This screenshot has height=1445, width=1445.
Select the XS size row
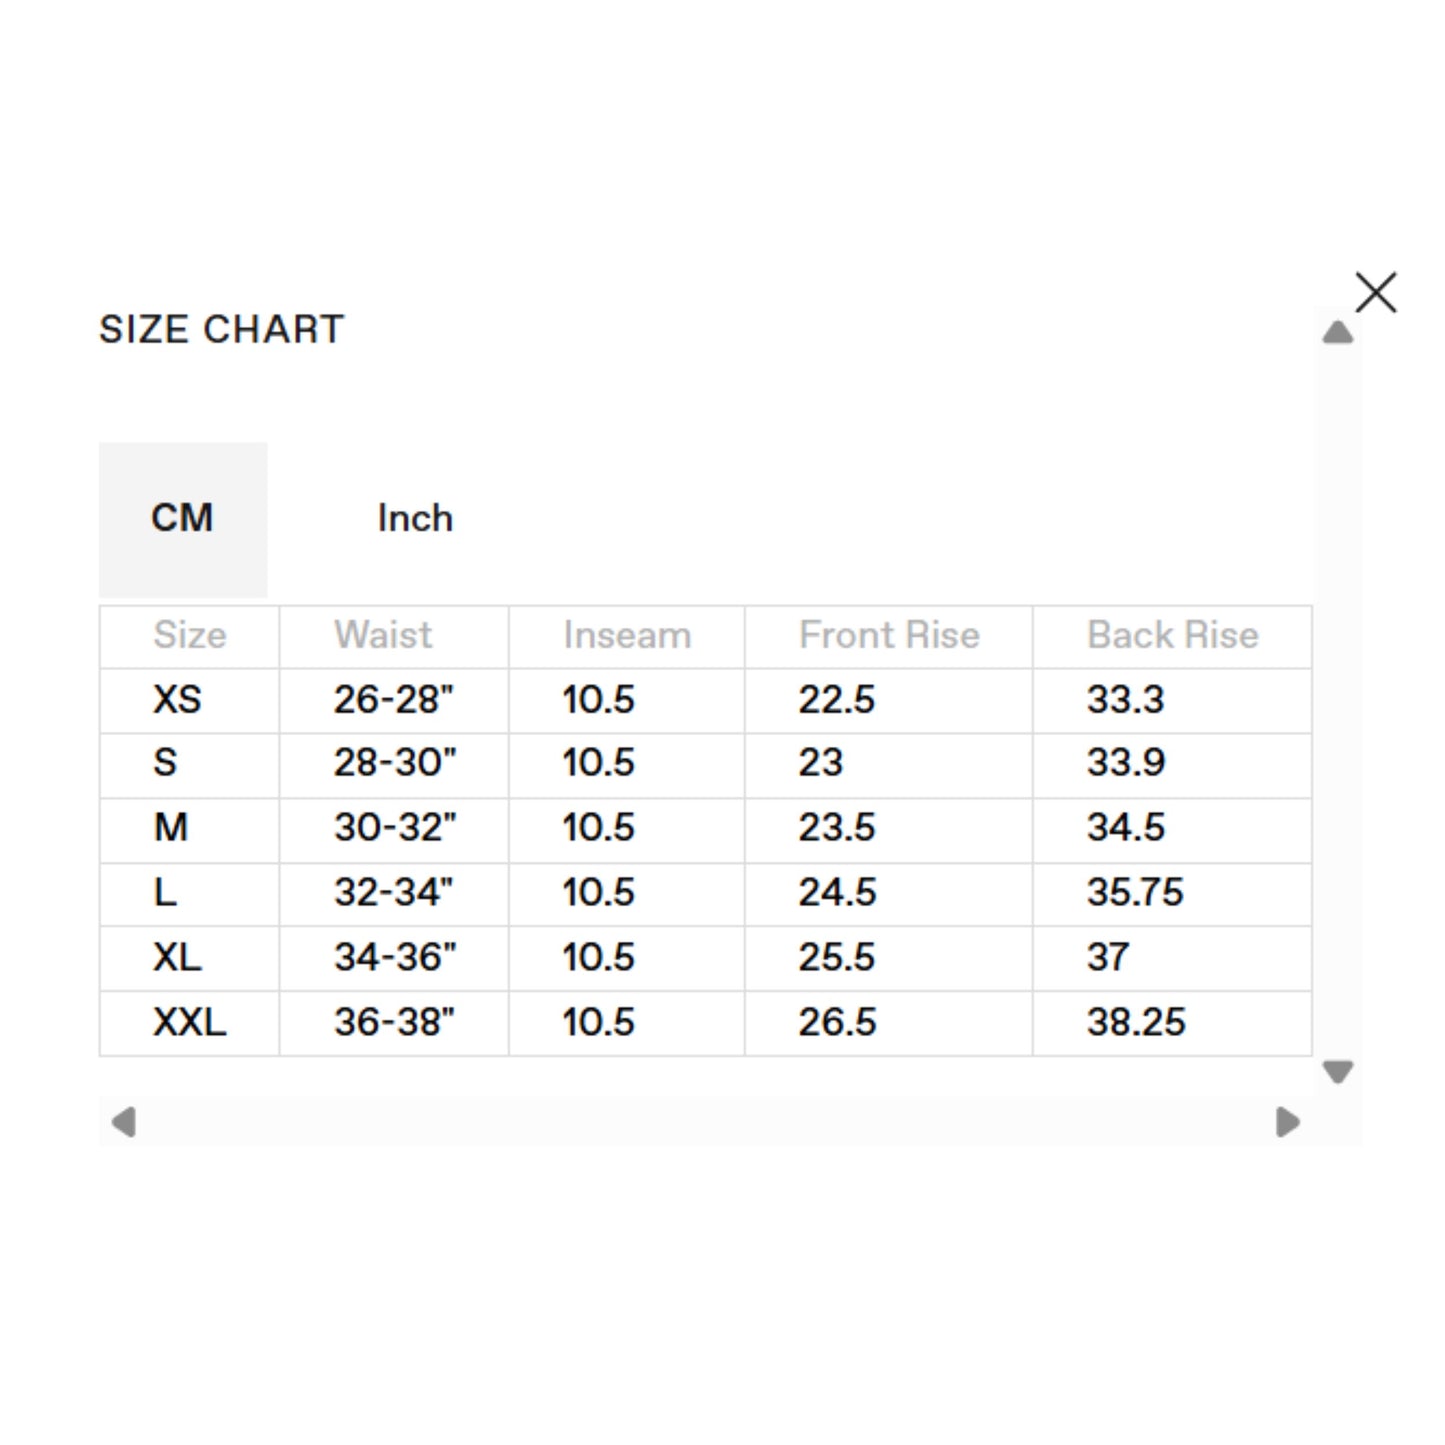(706, 701)
